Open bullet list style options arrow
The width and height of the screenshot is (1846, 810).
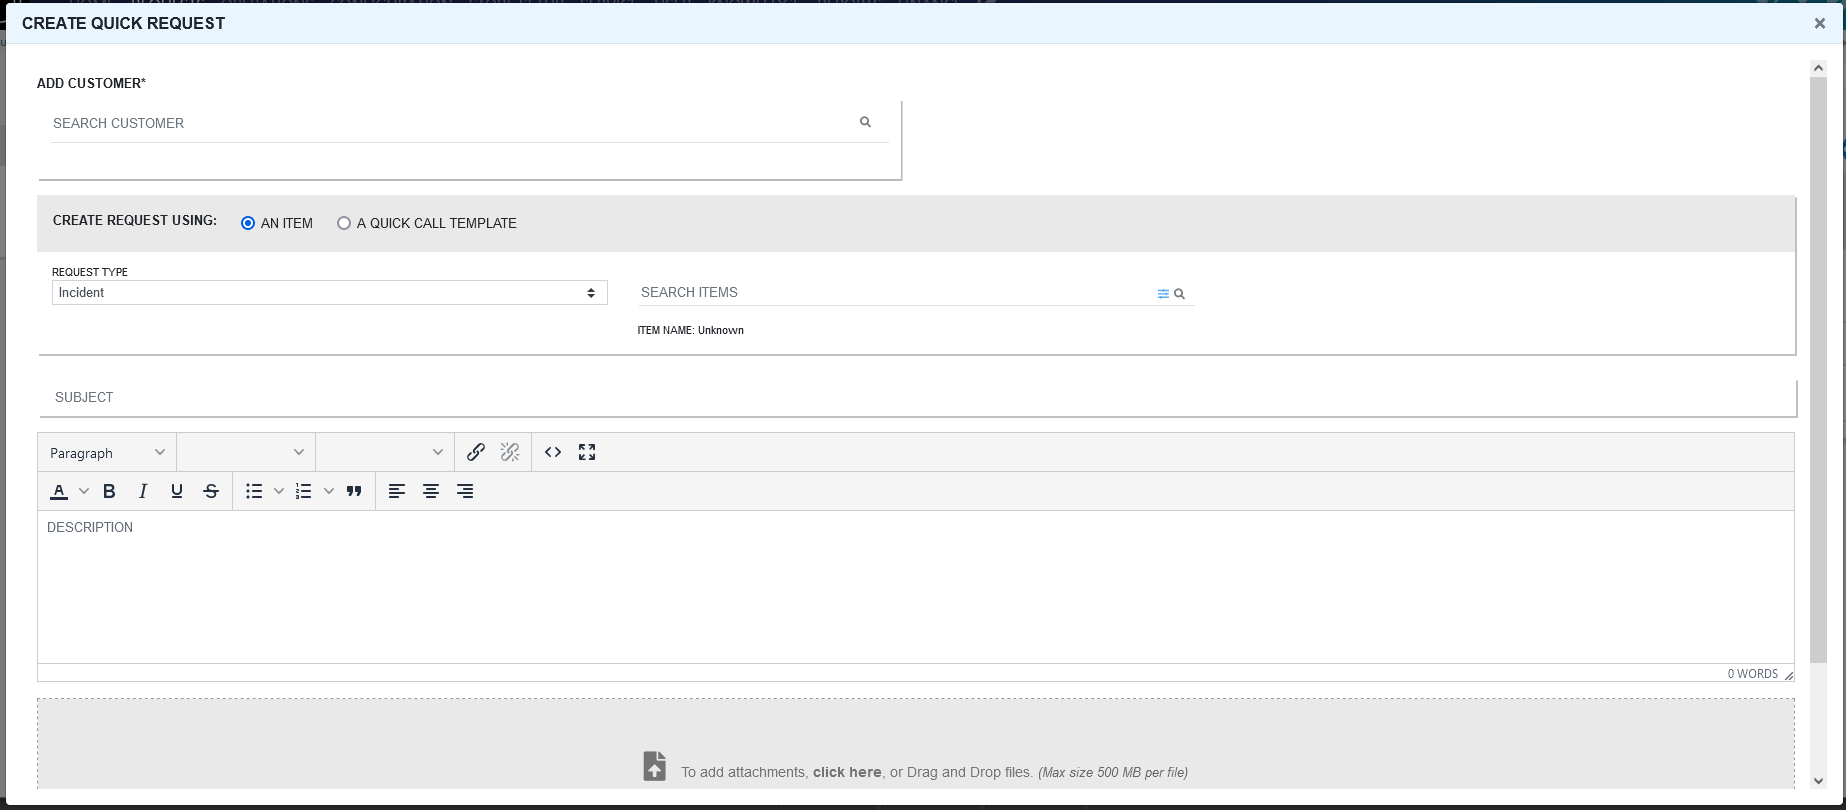279,491
